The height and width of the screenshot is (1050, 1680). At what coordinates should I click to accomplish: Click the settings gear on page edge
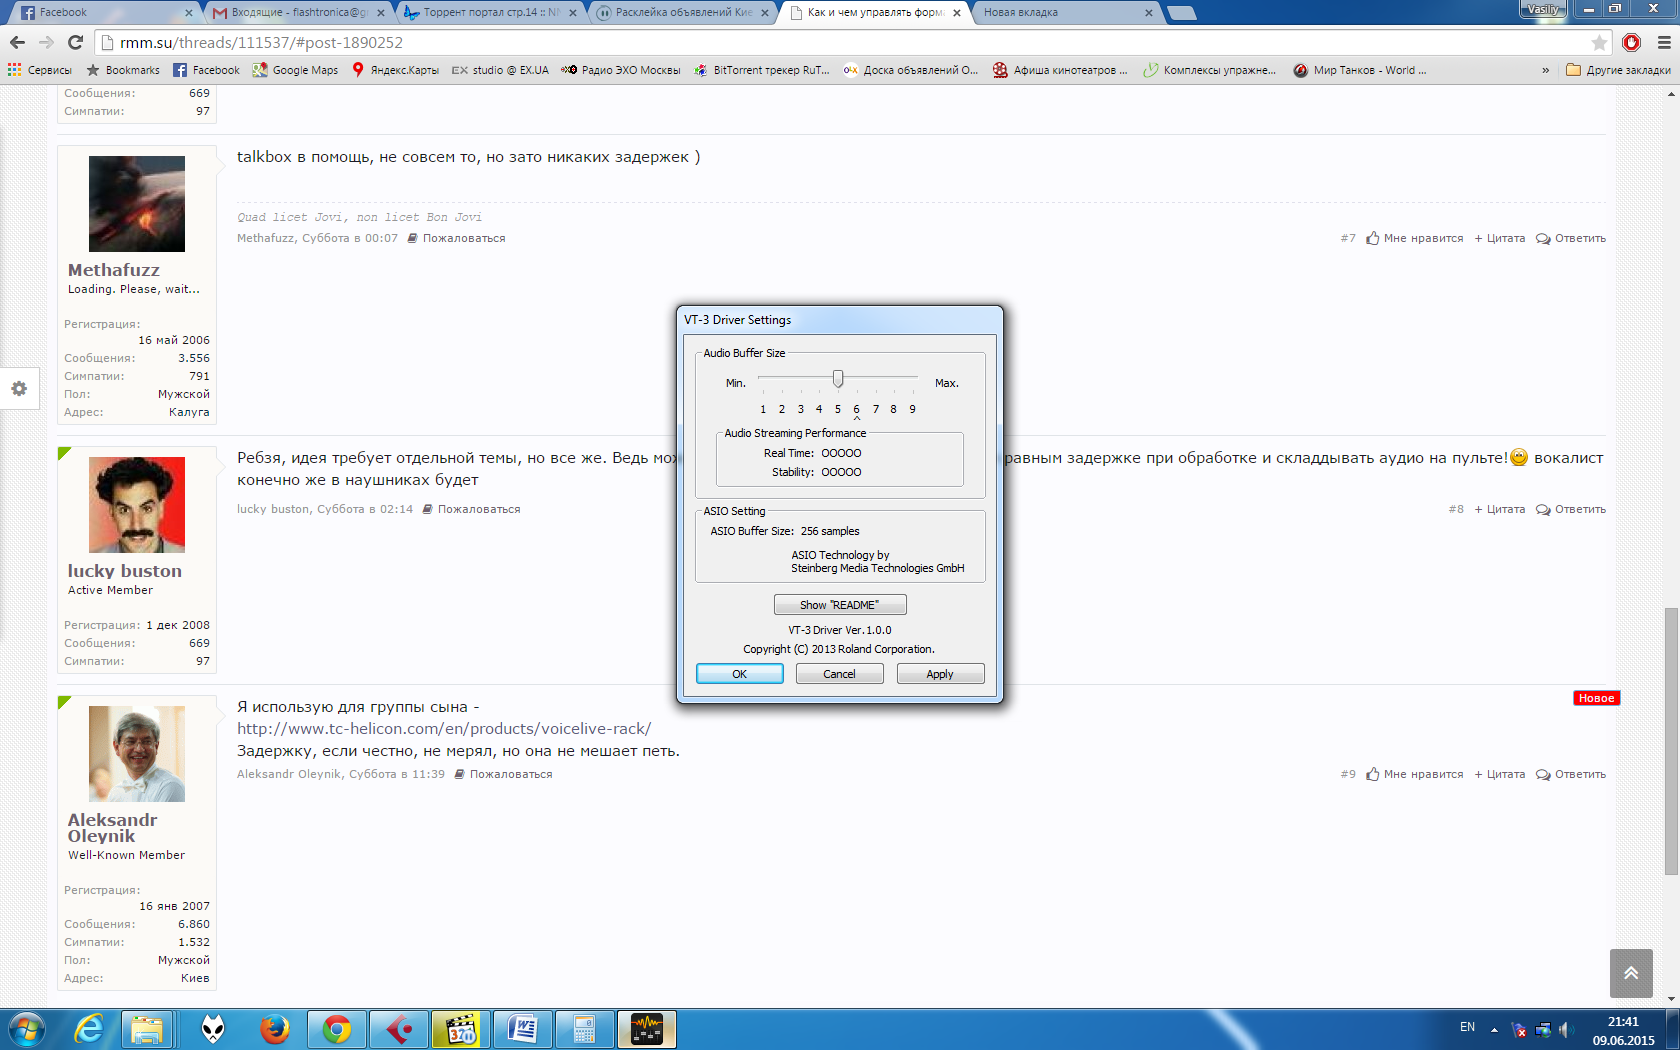tap(18, 388)
